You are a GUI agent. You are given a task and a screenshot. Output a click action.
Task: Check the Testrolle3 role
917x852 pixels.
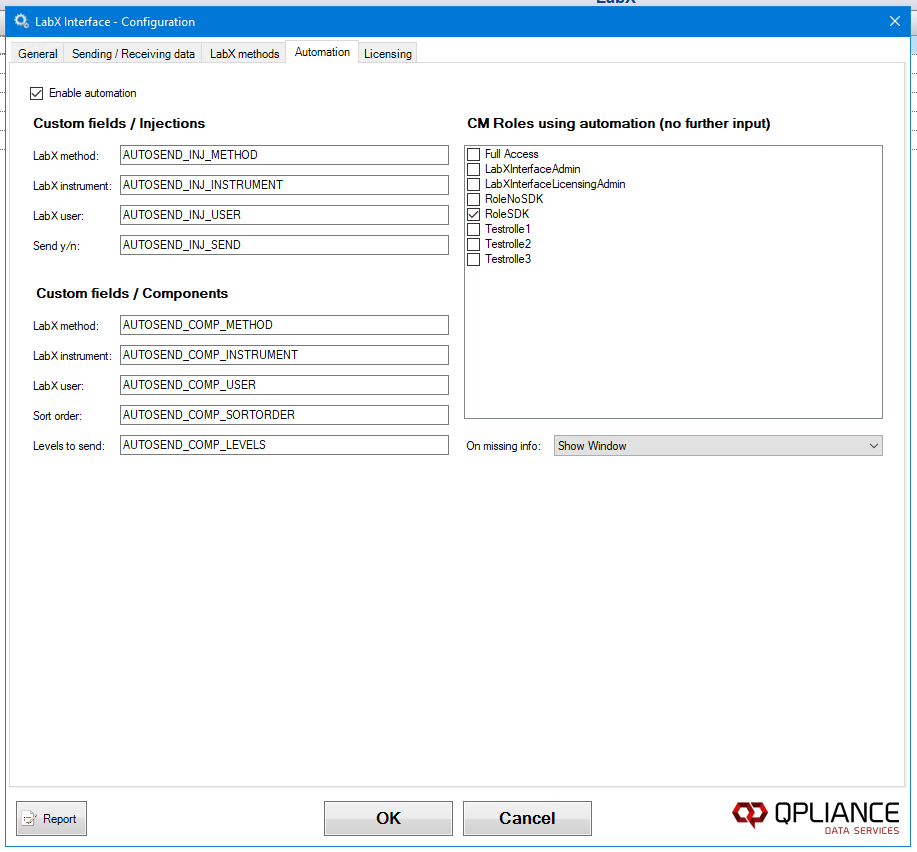(x=474, y=260)
